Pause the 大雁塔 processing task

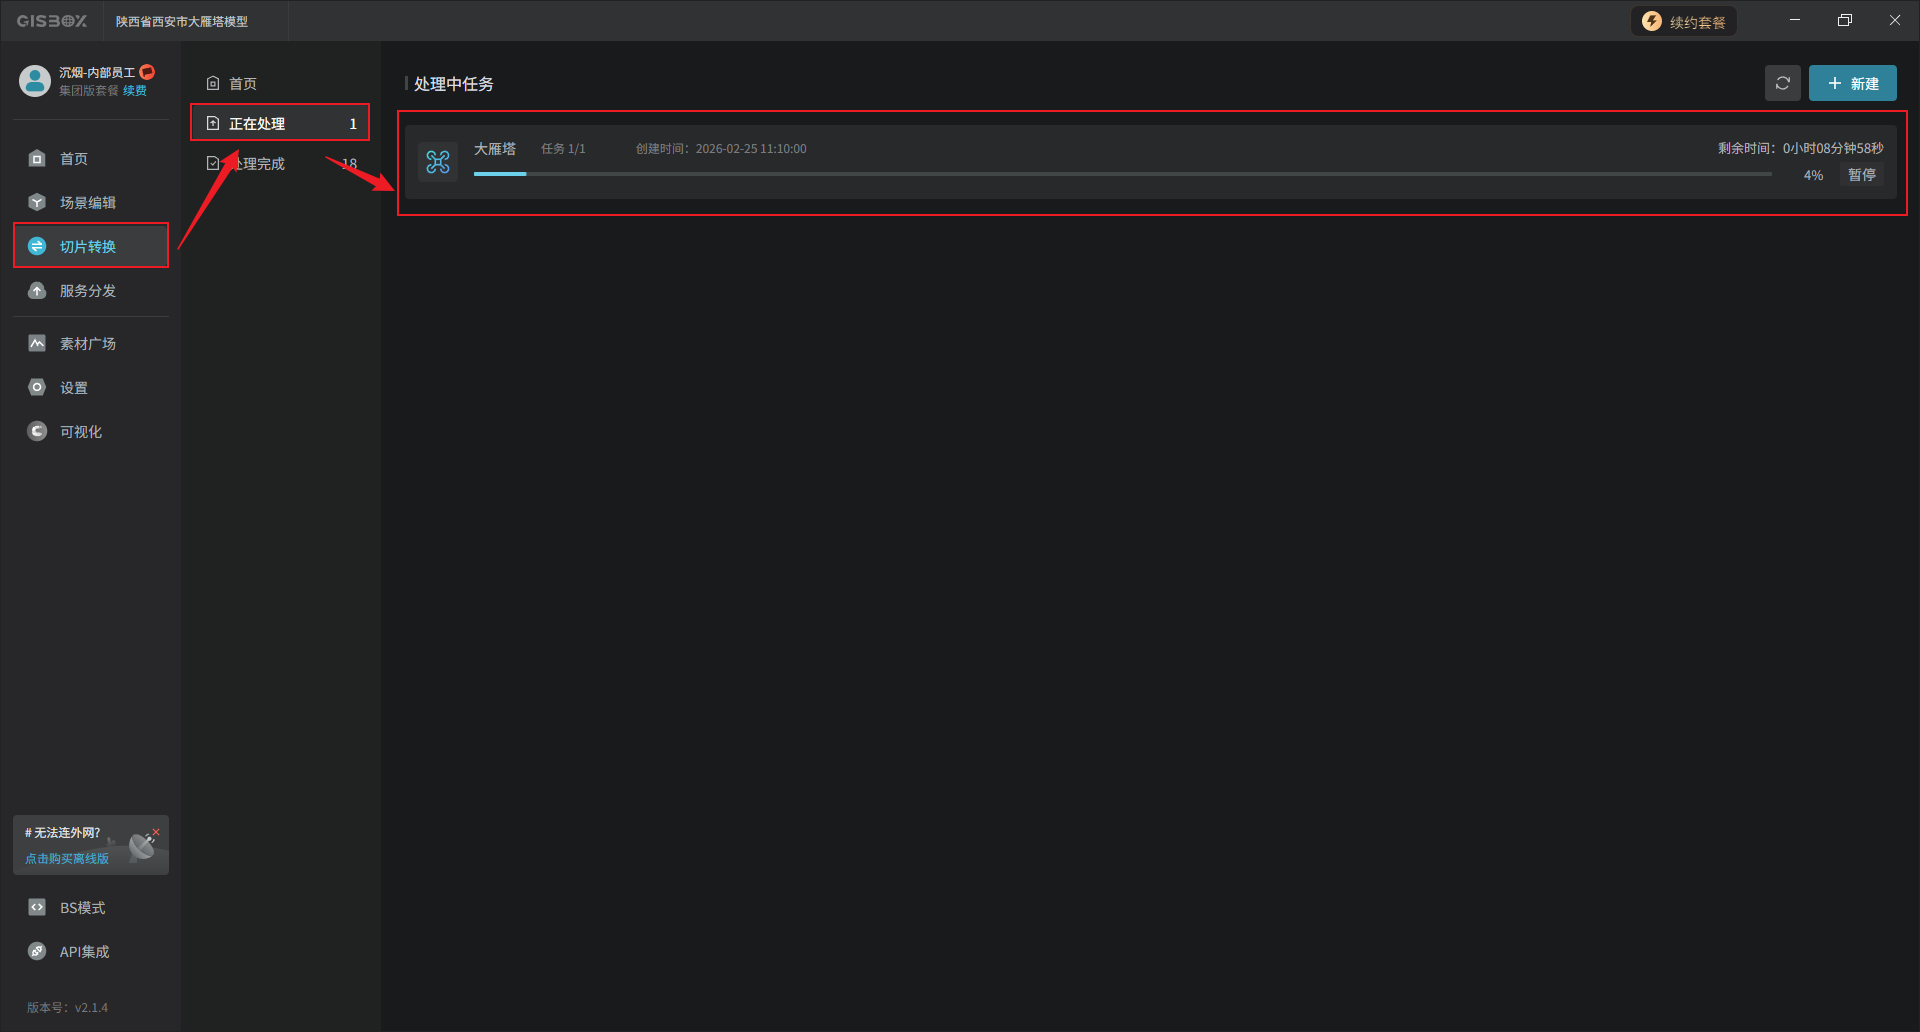point(1861,175)
